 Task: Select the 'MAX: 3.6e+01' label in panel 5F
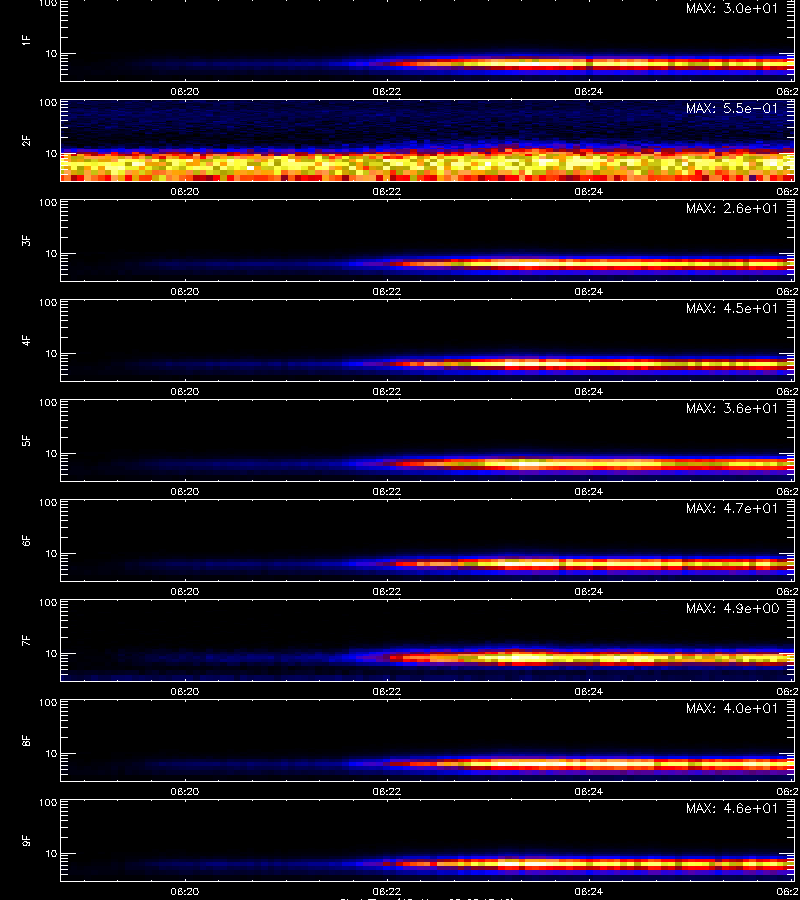click(732, 409)
